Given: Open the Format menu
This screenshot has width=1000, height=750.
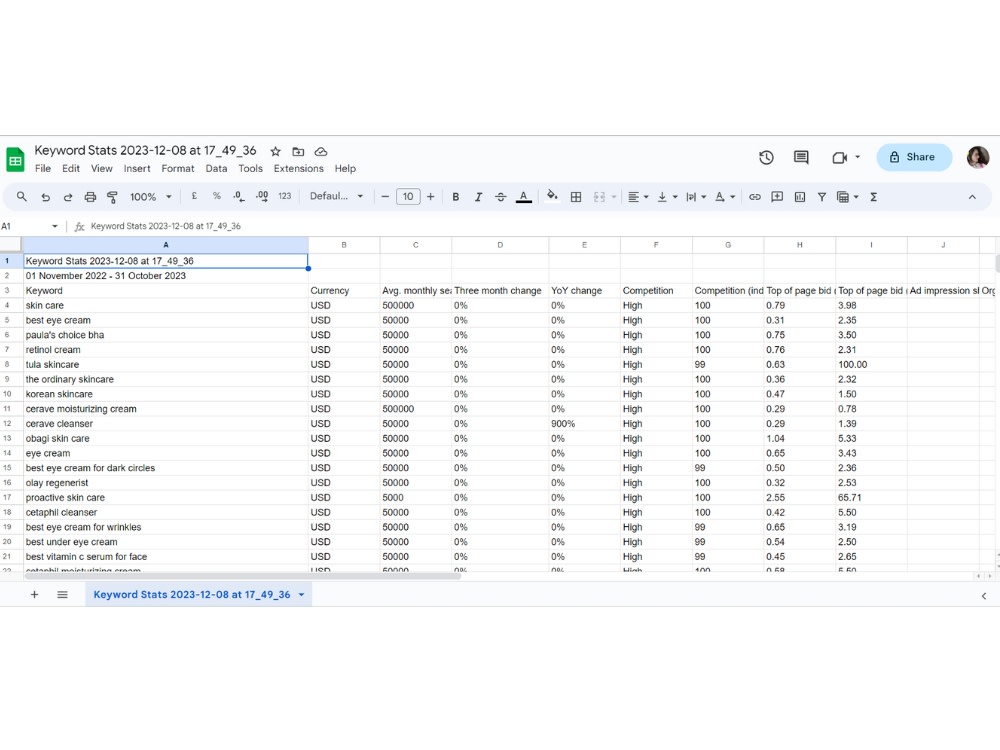Looking at the screenshot, I should tap(178, 168).
